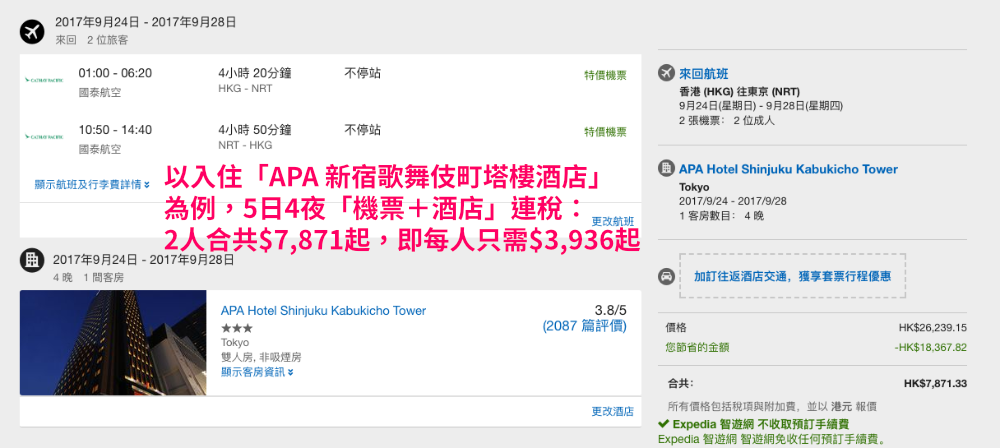The width and height of the screenshot is (1000, 448).
Task: Click Cathay Pacific logo on 01:00 flight
Action: [44, 80]
